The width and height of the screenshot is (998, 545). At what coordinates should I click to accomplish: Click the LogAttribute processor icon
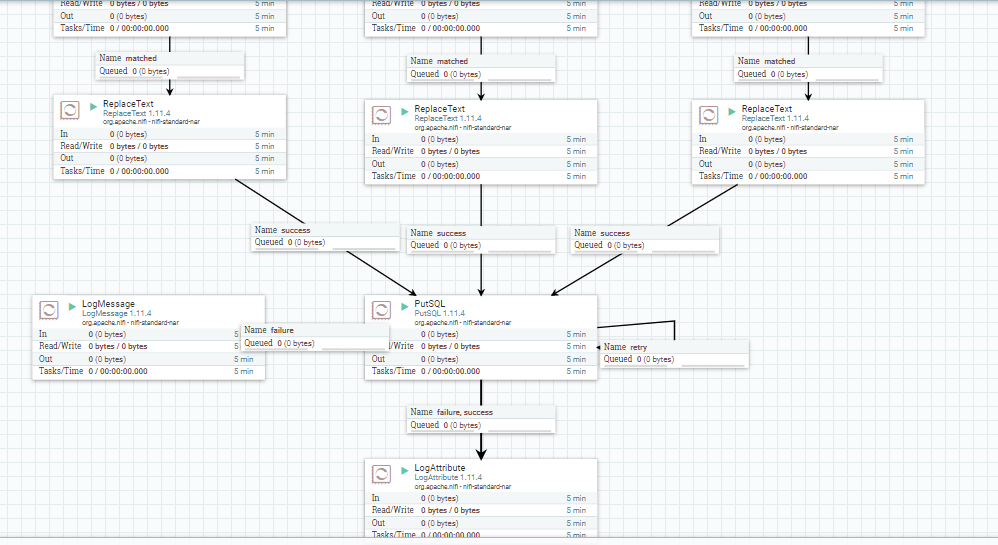pyautogui.click(x=381, y=474)
